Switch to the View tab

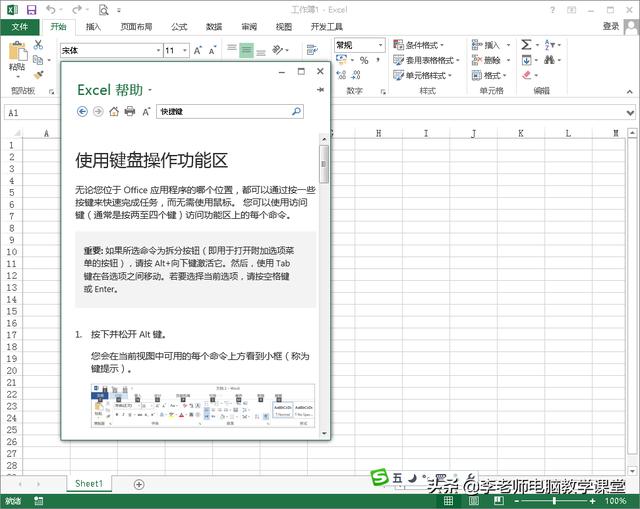click(x=284, y=27)
